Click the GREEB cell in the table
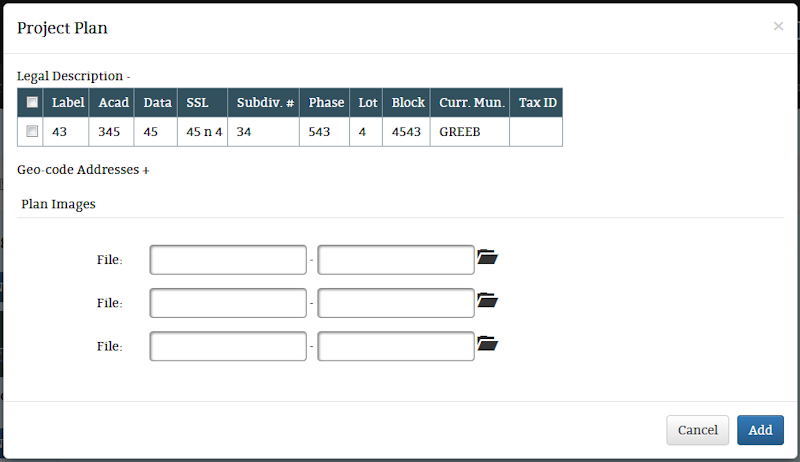Image resolution: width=800 pixels, height=462 pixels. pyautogui.click(x=470, y=132)
